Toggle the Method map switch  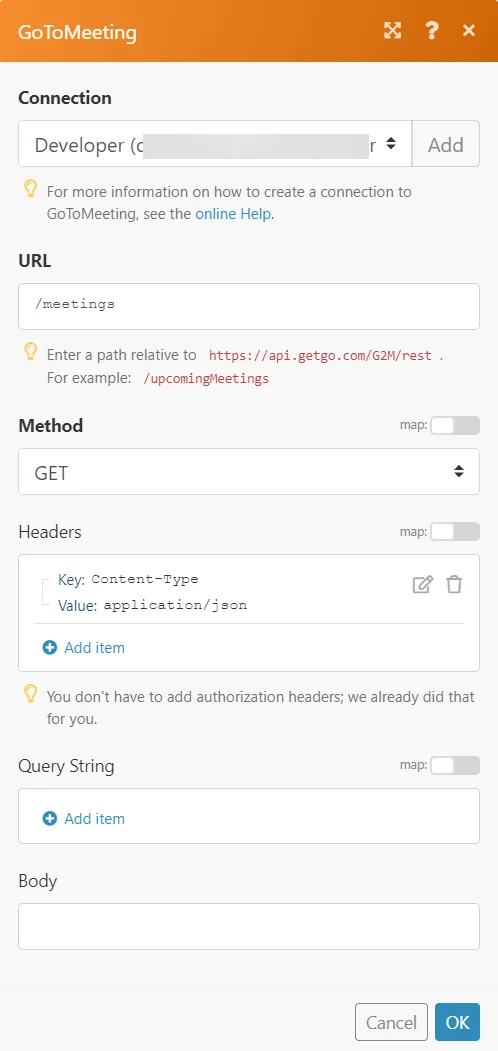[455, 426]
